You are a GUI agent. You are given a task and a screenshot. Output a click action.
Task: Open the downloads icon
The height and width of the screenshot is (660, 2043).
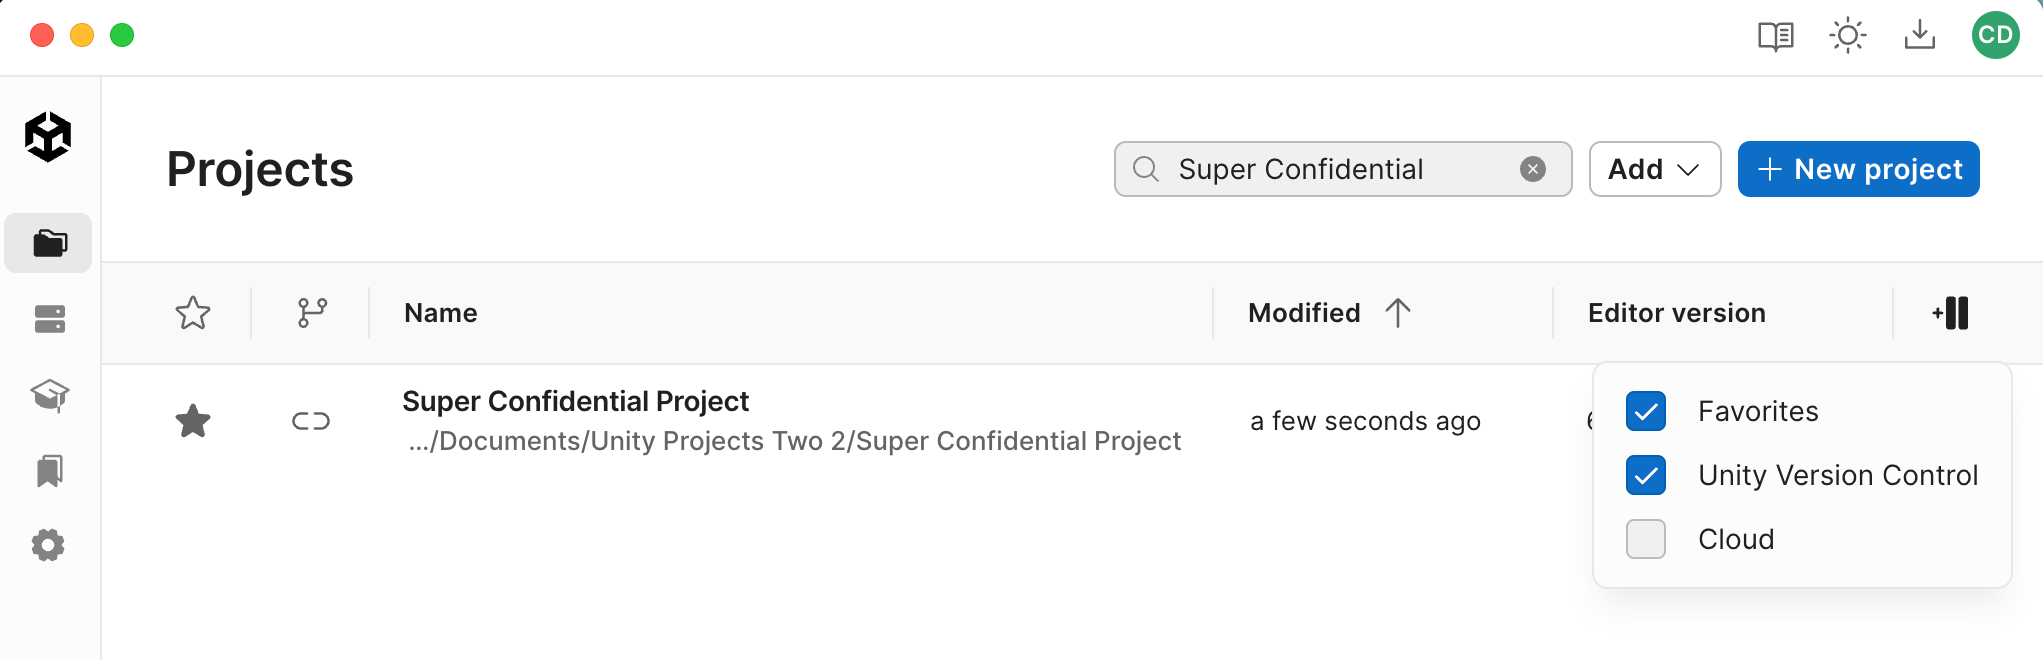click(x=1919, y=37)
